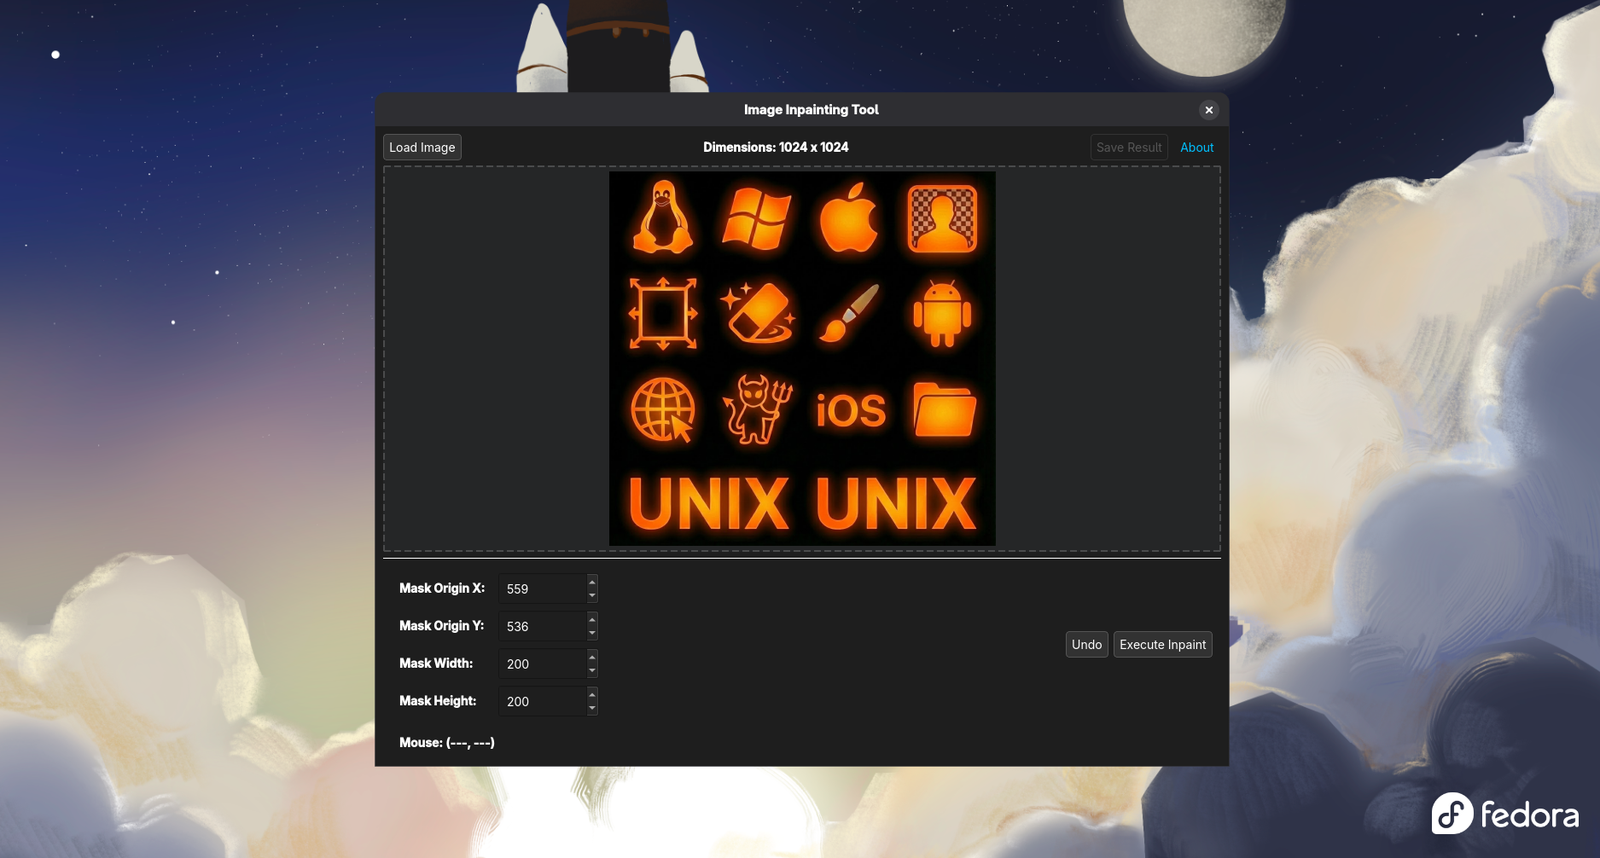Click the Dimensions: 1024 x 1024 label

776,147
